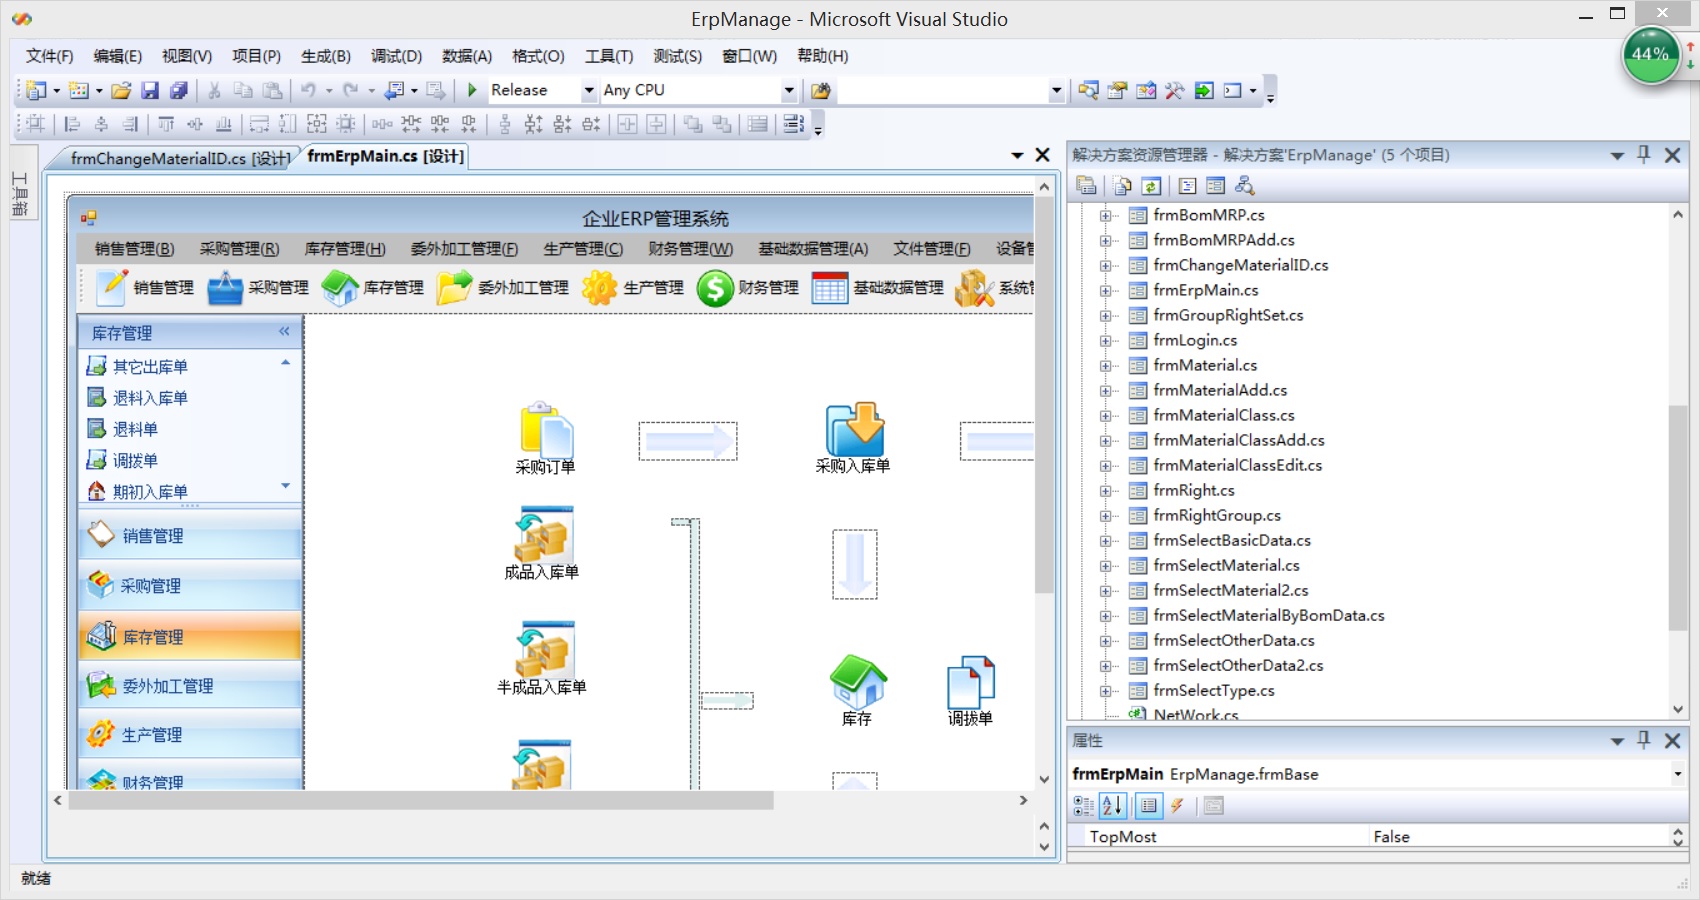Click the 库存 house icon in designer
This screenshot has height=900, width=1700.
coord(857,682)
